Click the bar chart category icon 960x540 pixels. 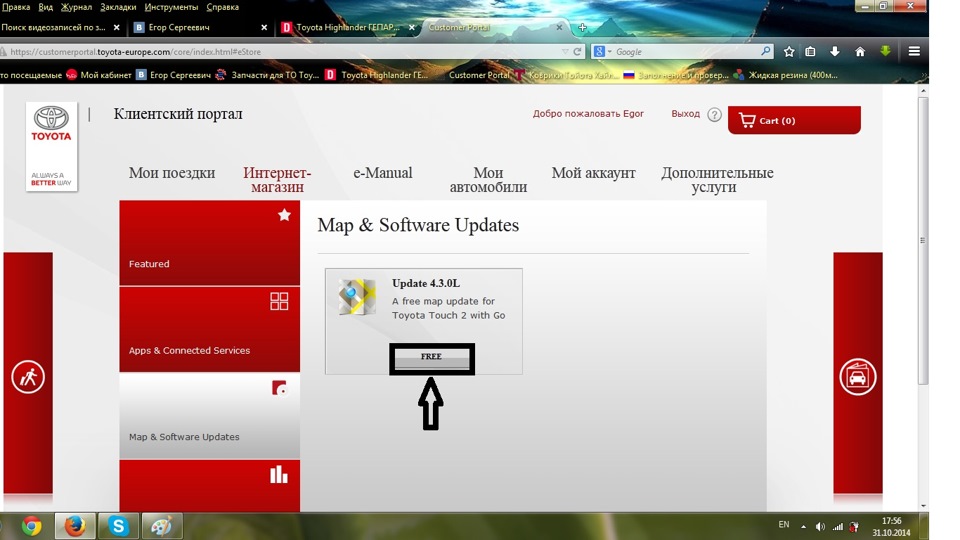279,474
